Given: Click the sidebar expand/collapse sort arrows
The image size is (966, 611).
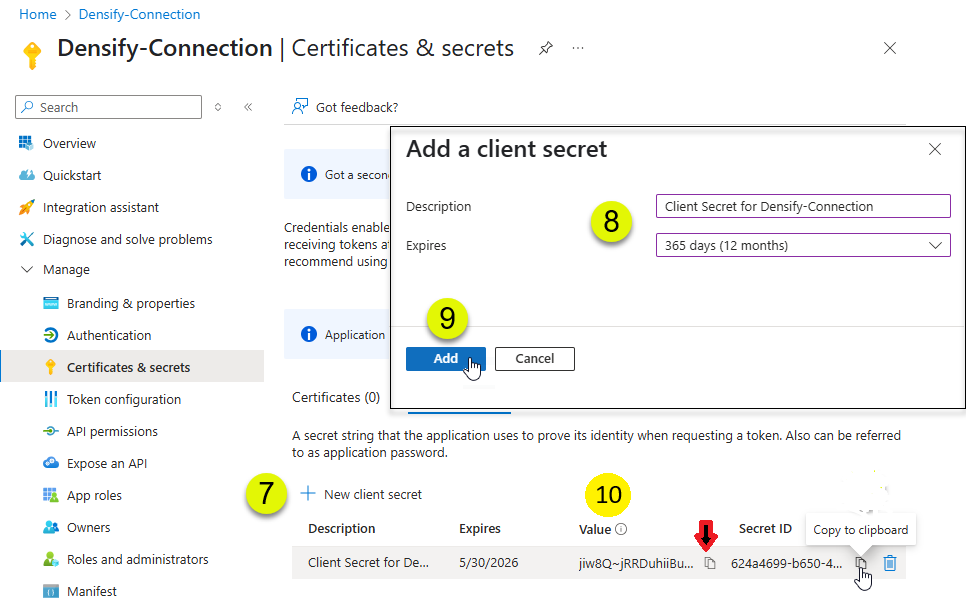Looking at the screenshot, I should pos(217,107).
